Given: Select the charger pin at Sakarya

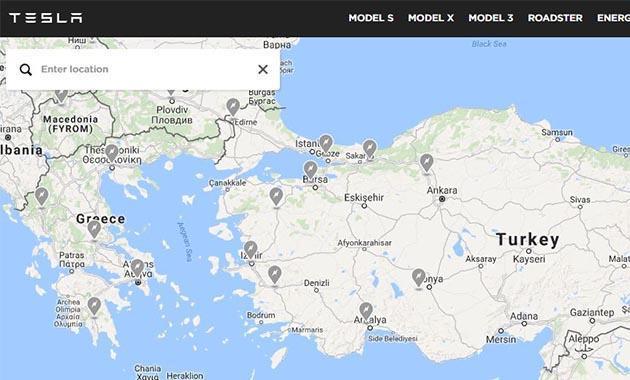Looking at the screenshot, I should coord(369,149).
